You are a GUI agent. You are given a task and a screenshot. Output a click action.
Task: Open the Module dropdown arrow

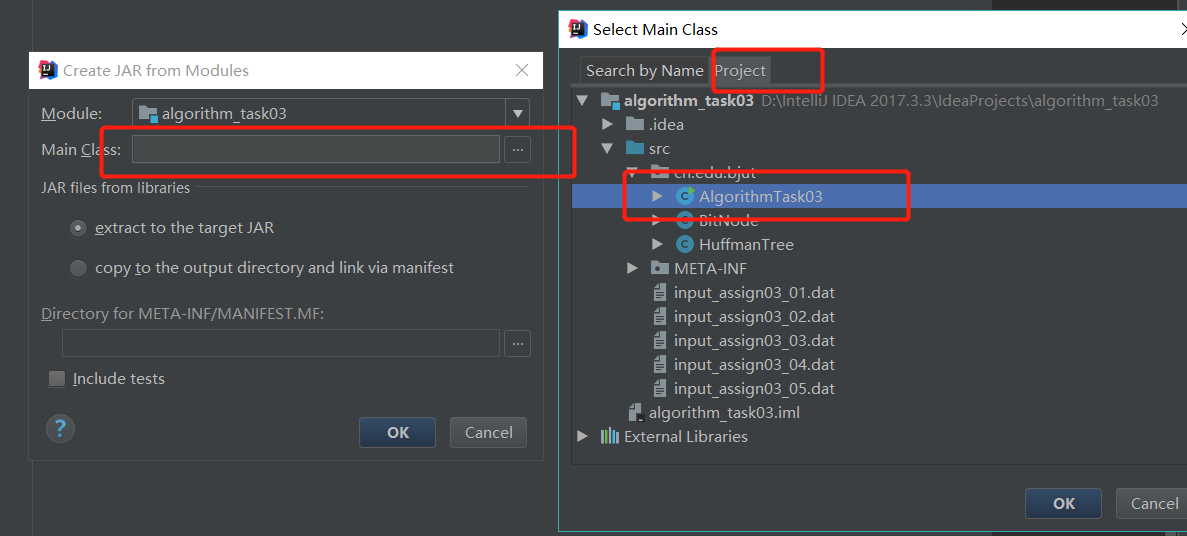point(518,114)
